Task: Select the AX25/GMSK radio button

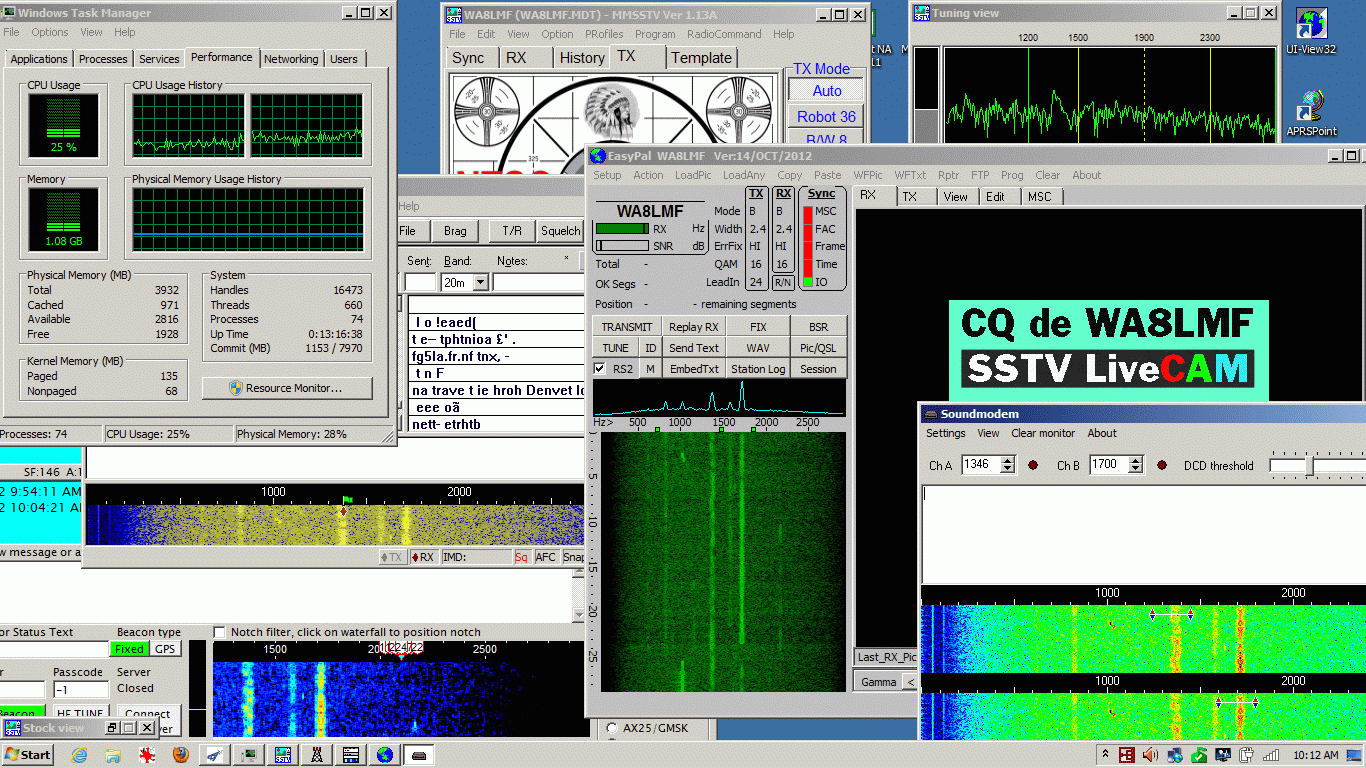Action: [612, 729]
